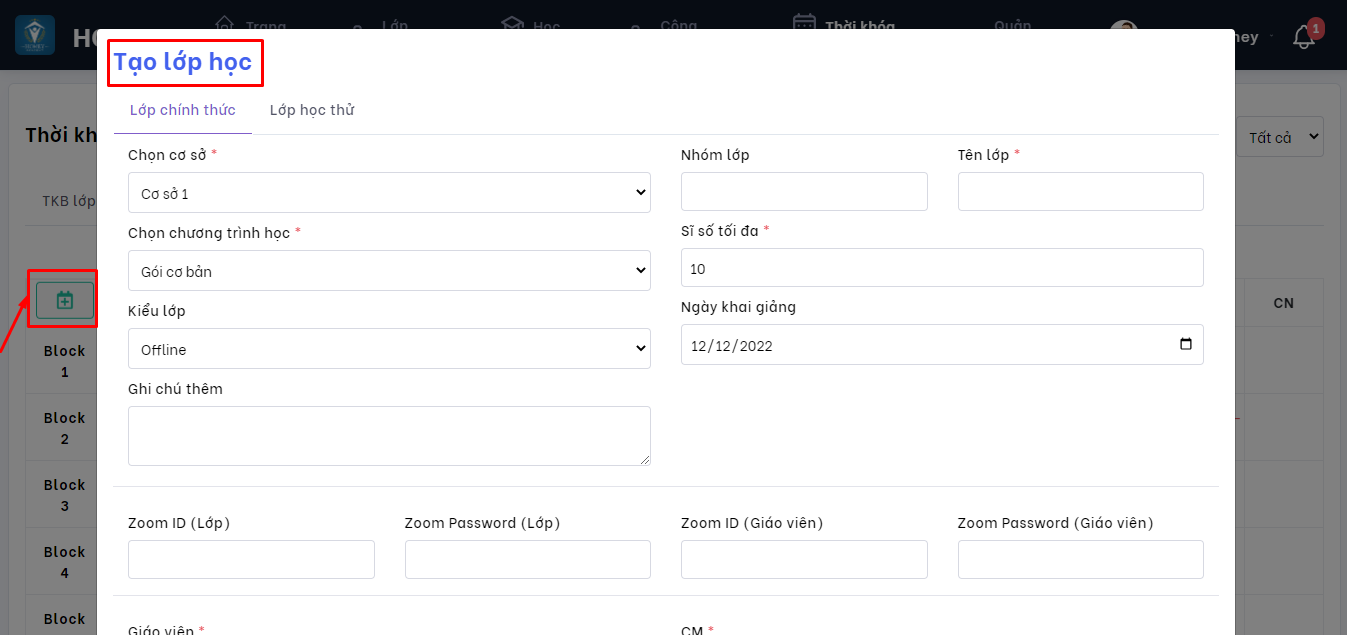Open the Chọn chương trình học dropdown
Screen dimensions: 1347x635
tap(388, 270)
